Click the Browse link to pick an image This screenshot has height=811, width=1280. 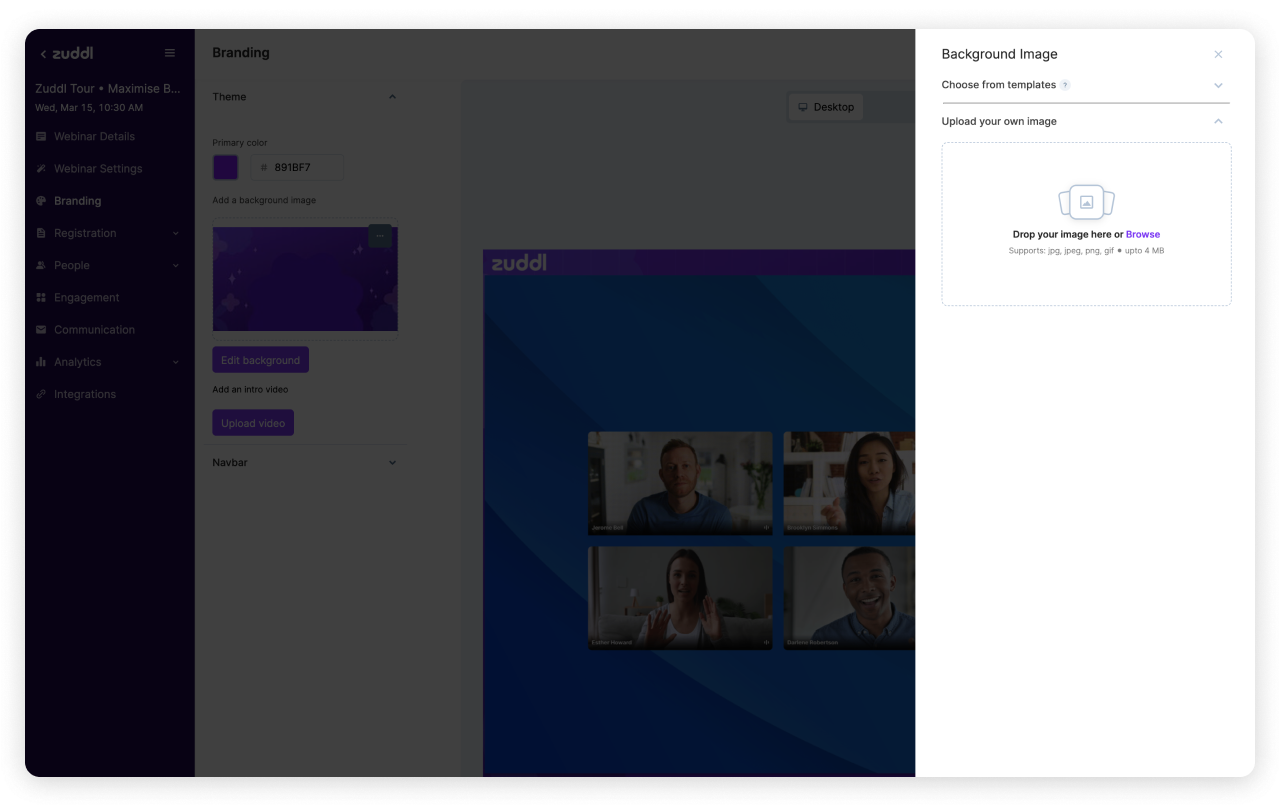1143,235
